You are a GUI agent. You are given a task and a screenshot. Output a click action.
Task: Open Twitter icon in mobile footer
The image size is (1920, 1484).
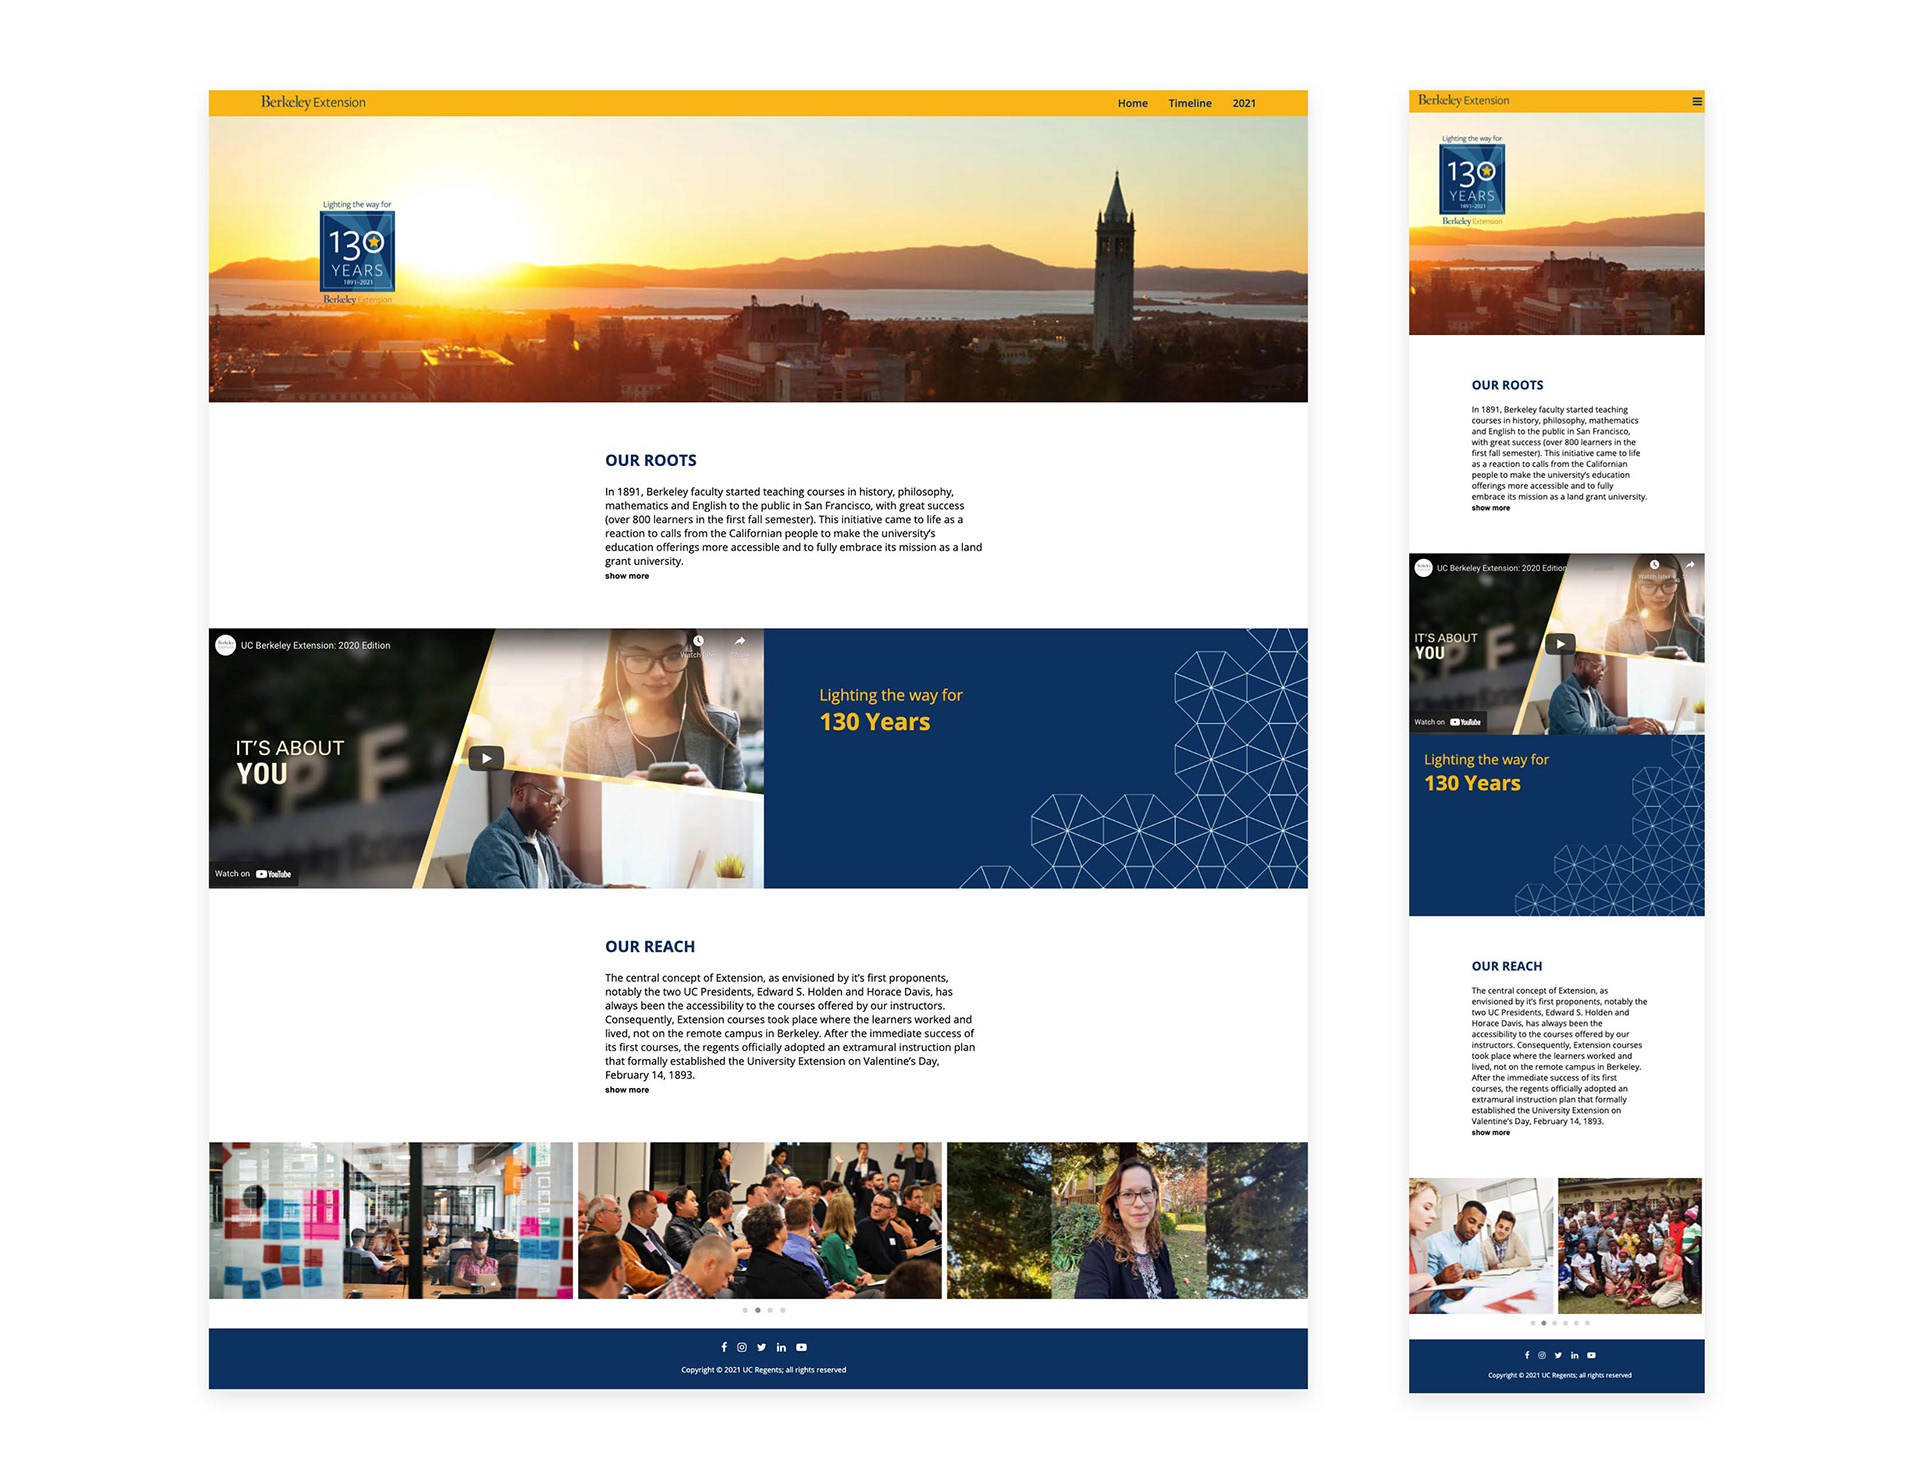(1558, 1355)
